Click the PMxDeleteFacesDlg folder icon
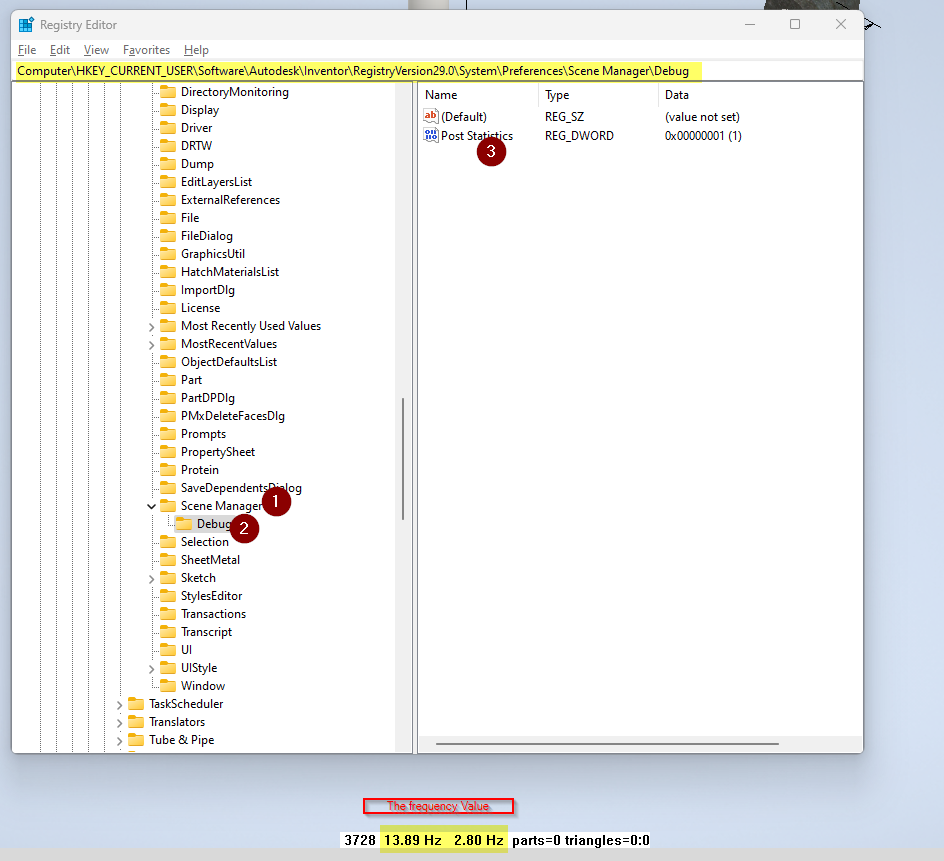 [168, 416]
